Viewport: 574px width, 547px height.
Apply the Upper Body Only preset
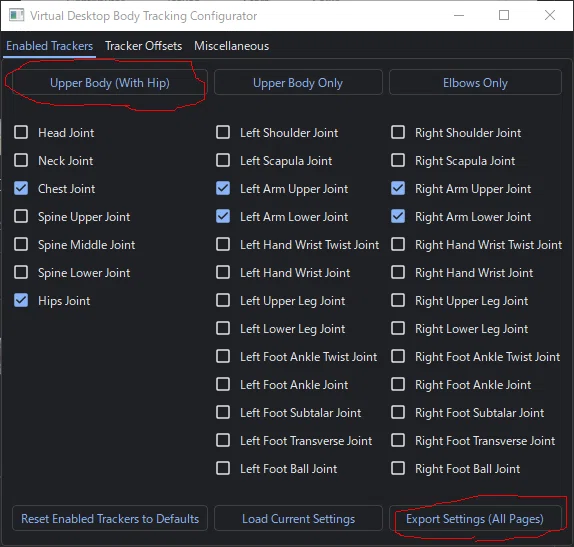point(298,83)
